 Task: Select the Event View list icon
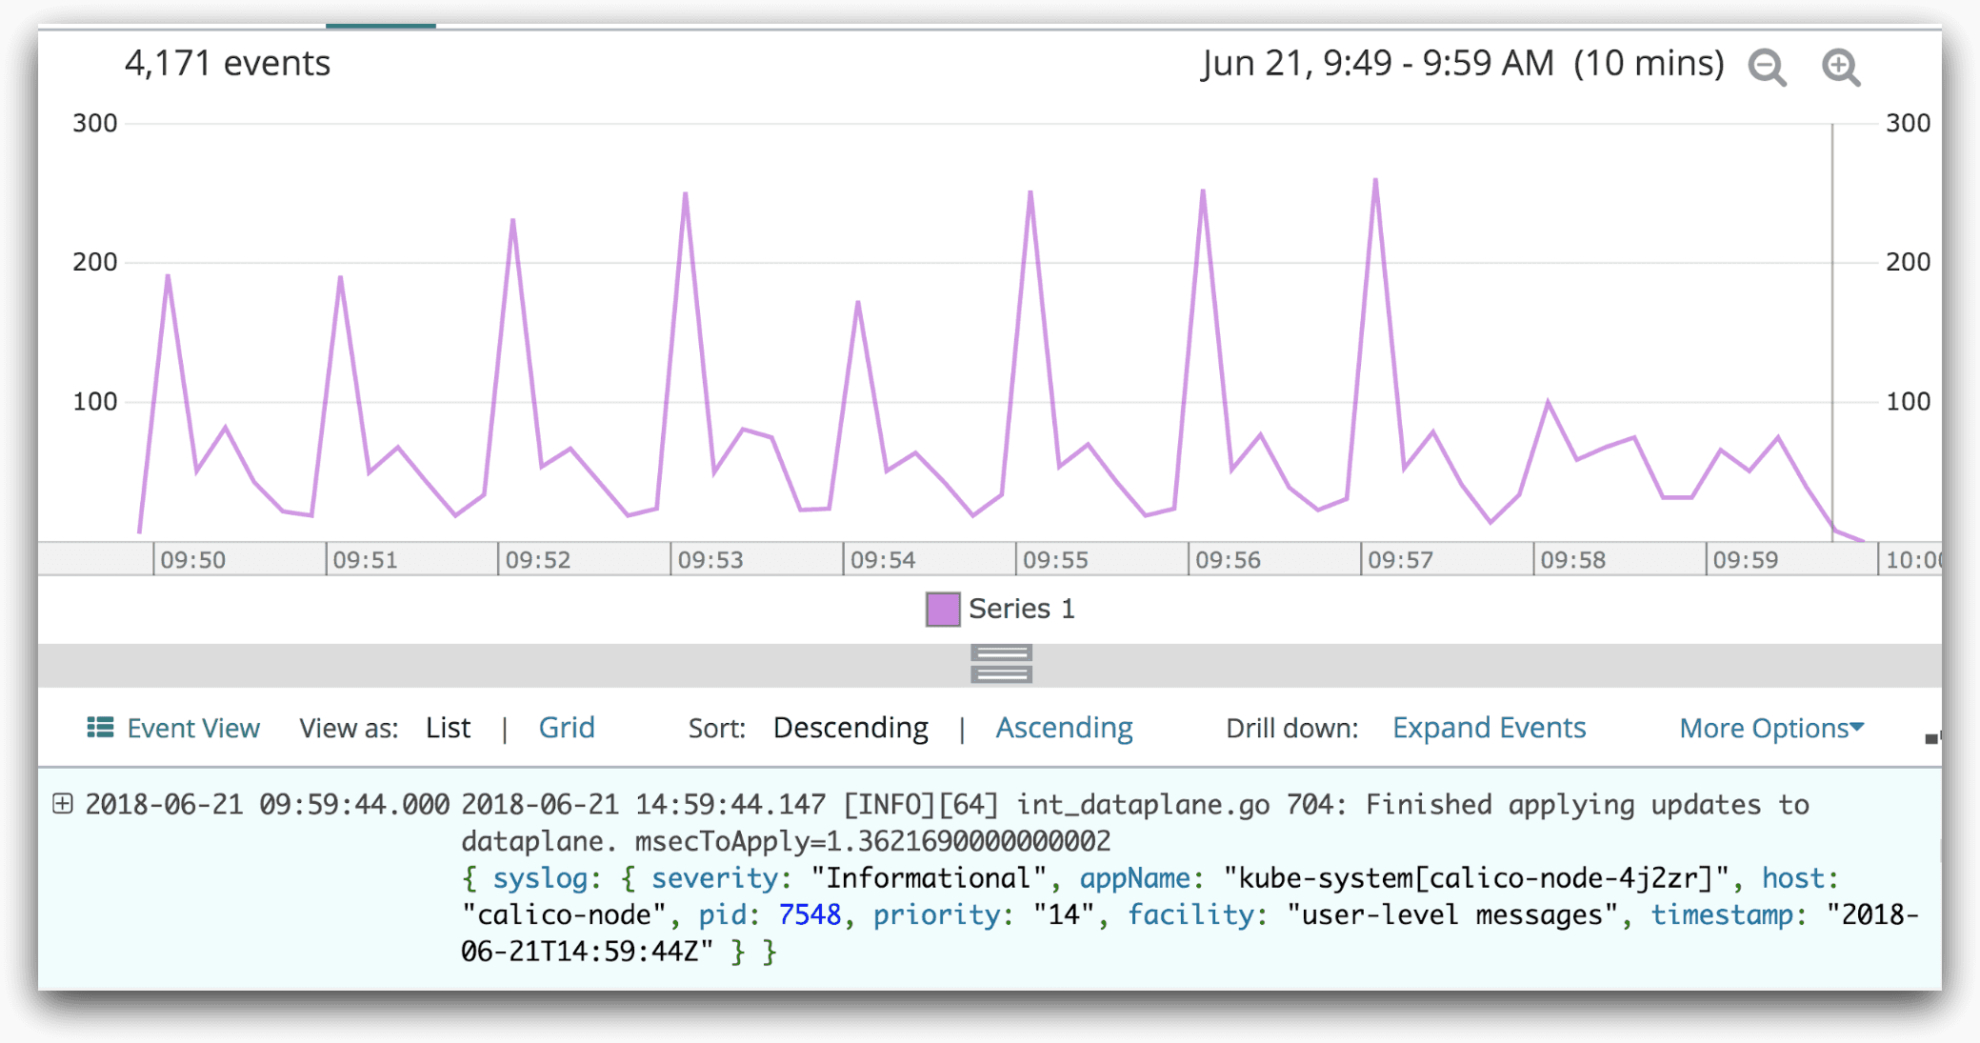point(99,727)
